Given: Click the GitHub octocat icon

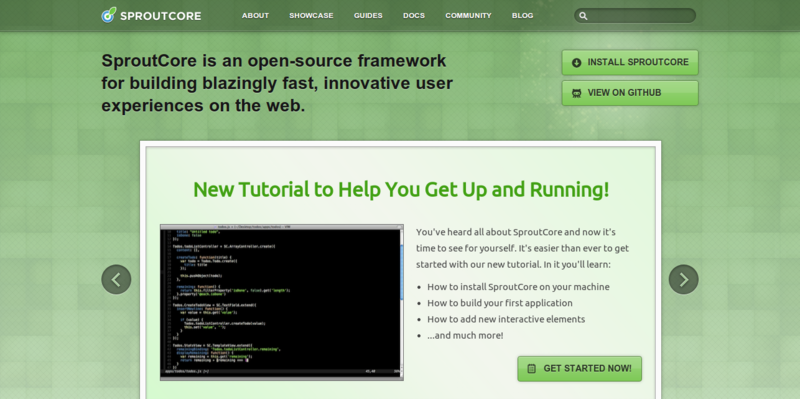Looking at the screenshot, I should (577, 93).
